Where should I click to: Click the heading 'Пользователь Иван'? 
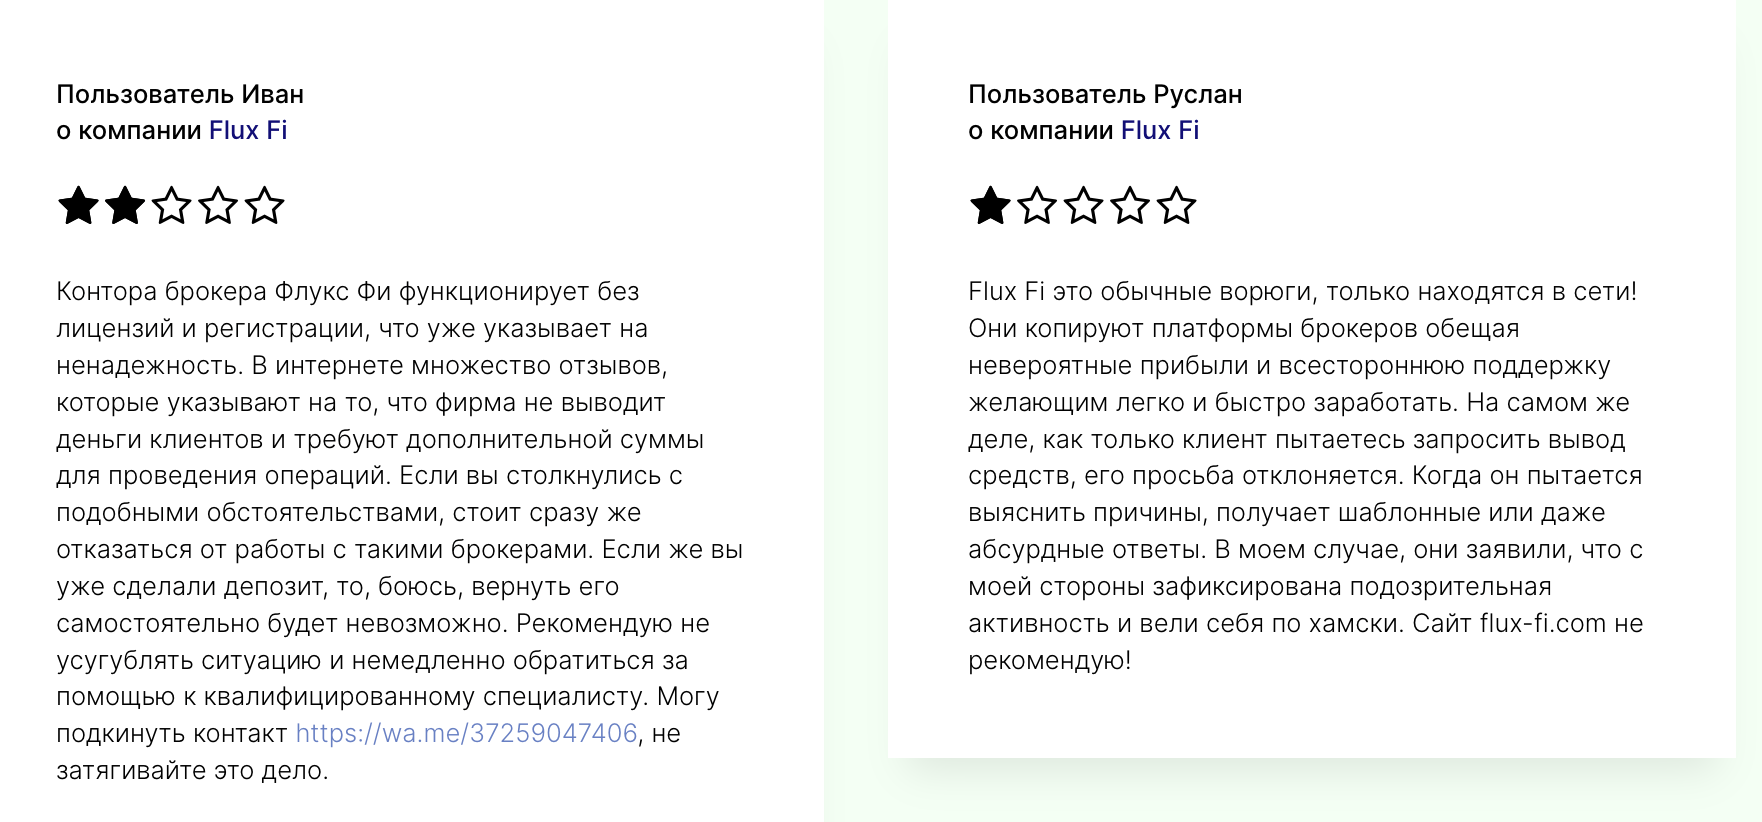coord(180,94)
